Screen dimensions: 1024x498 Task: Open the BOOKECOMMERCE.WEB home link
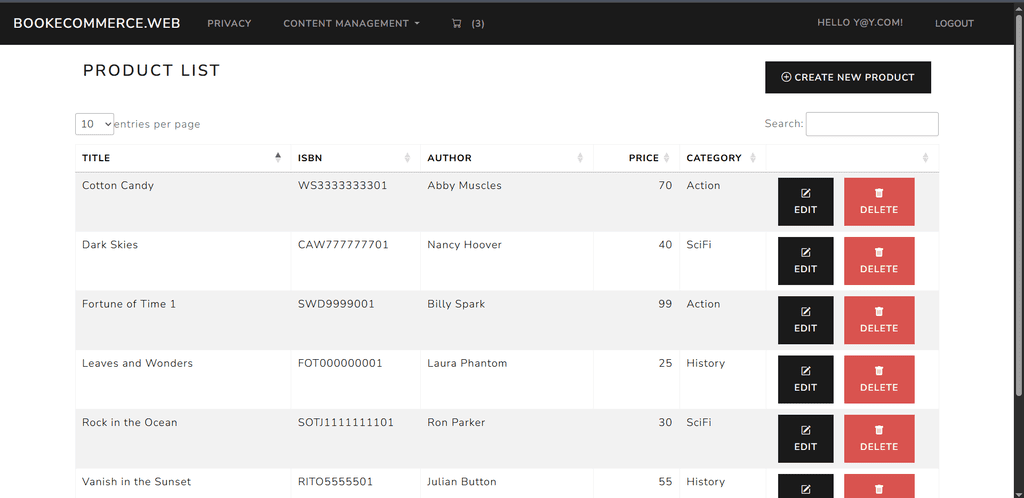click(x=97, y=23)
